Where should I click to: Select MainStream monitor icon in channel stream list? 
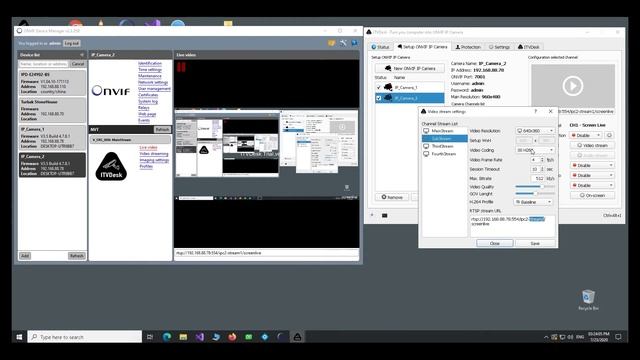[x=426, y=131]
